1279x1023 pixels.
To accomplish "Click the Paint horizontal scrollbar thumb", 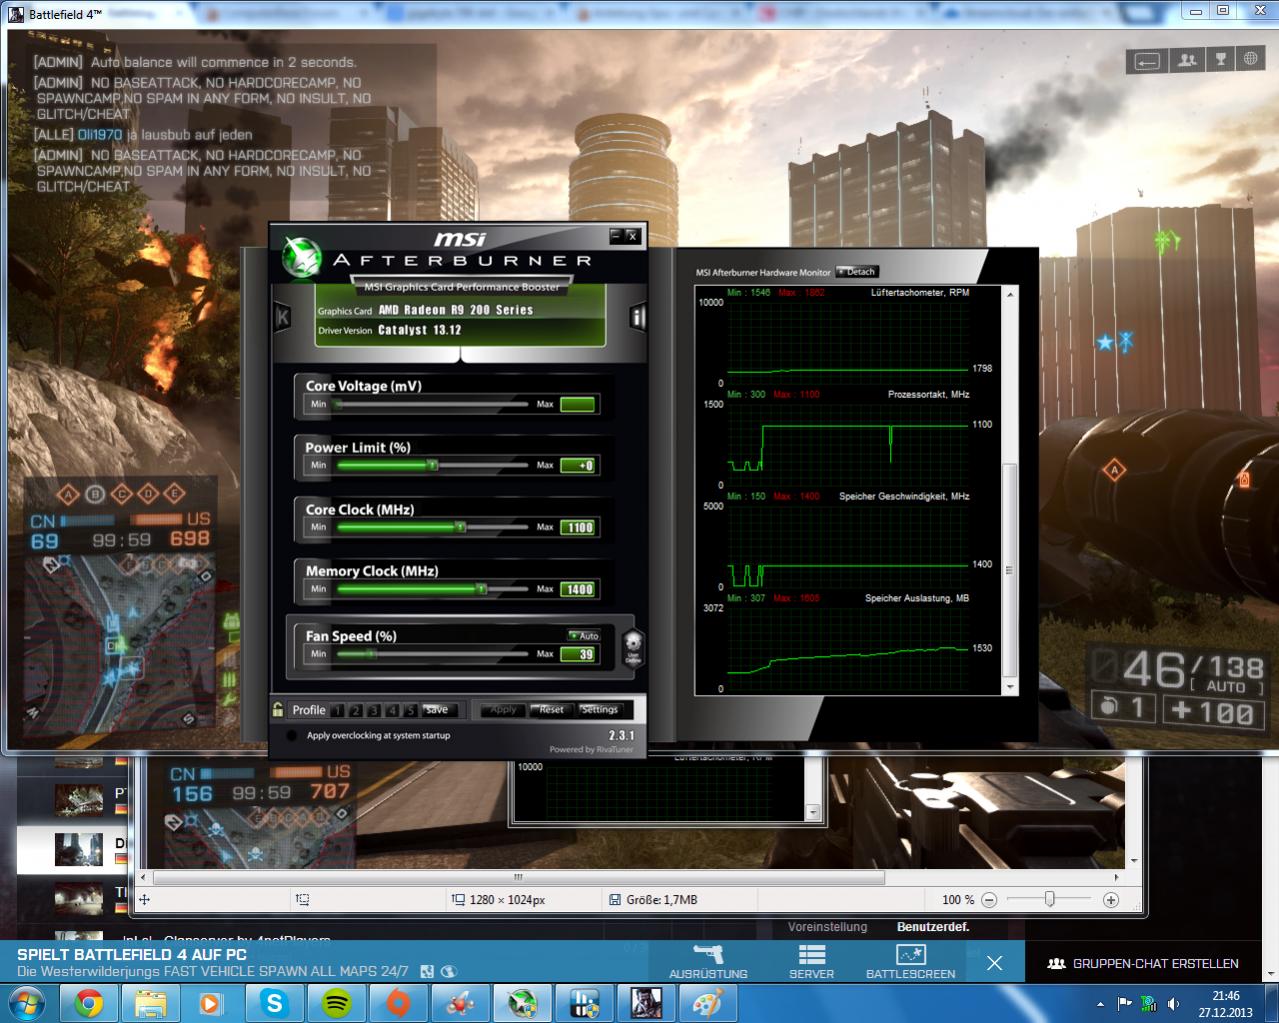I will pos(518,879).
